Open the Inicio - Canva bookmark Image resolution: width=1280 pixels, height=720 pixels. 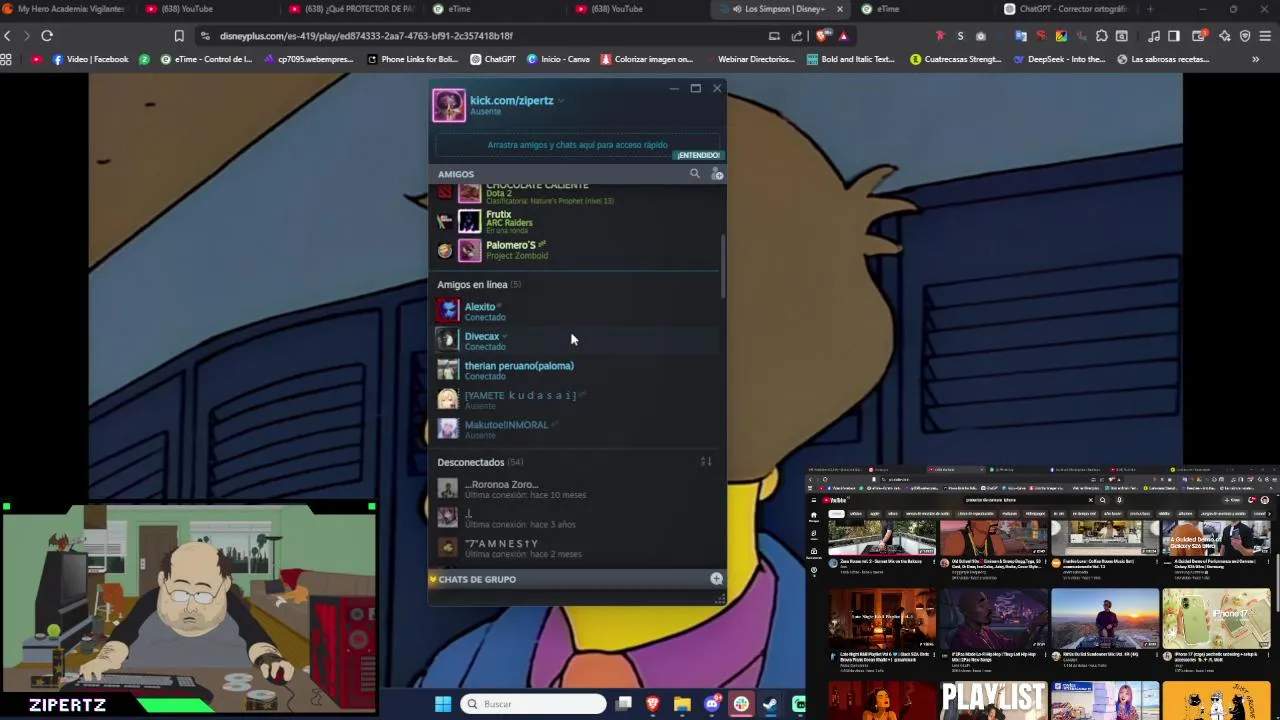(x=558, y=59)
